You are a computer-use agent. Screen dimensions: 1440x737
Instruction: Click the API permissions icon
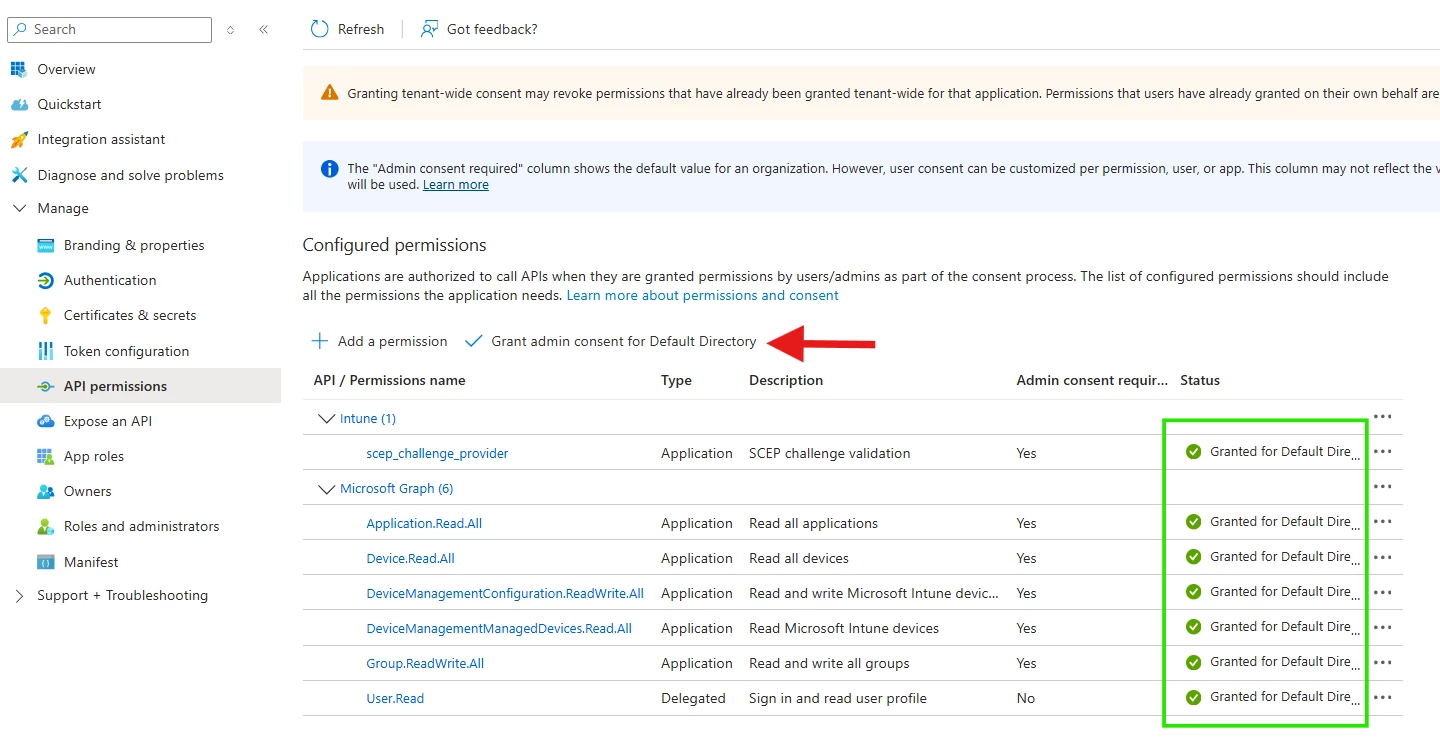click(x=45, y=386)
